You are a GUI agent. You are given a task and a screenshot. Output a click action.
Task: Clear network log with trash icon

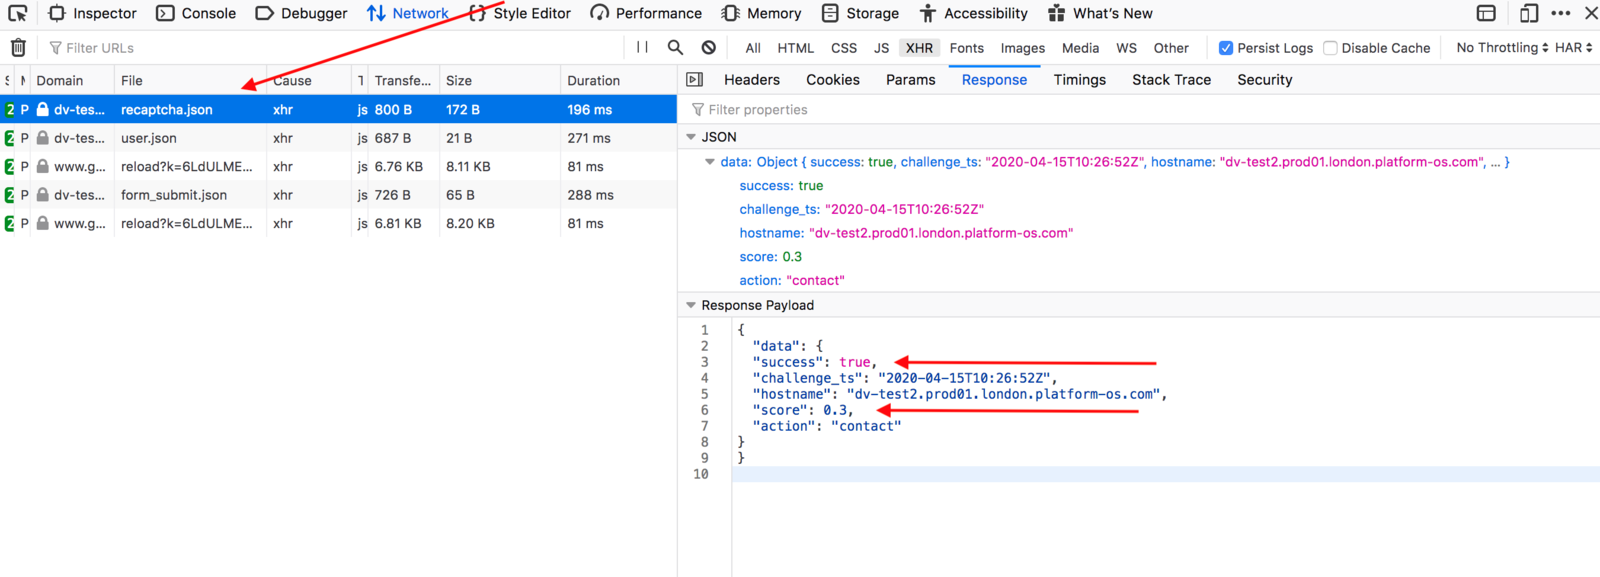point(18,48)
